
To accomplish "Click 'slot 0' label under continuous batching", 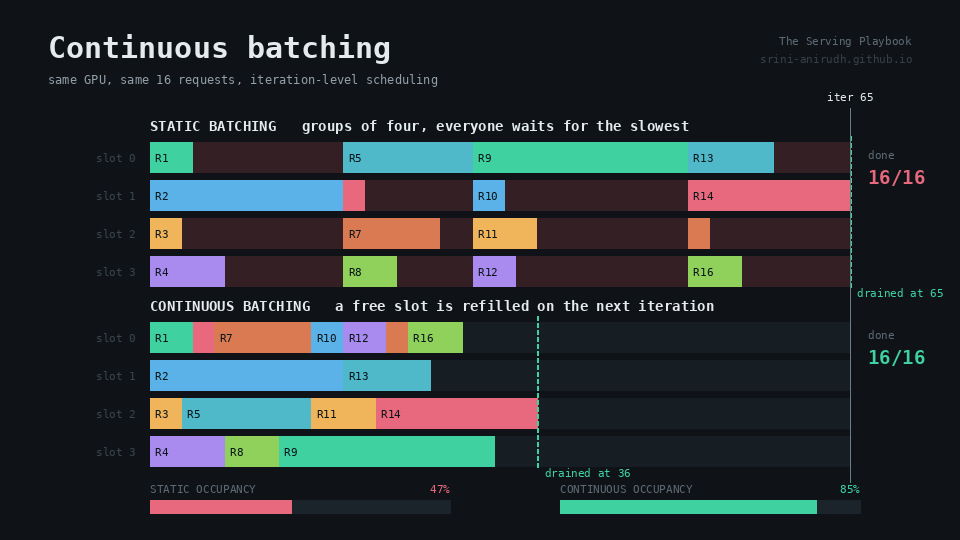I will [x=116, y=338].
